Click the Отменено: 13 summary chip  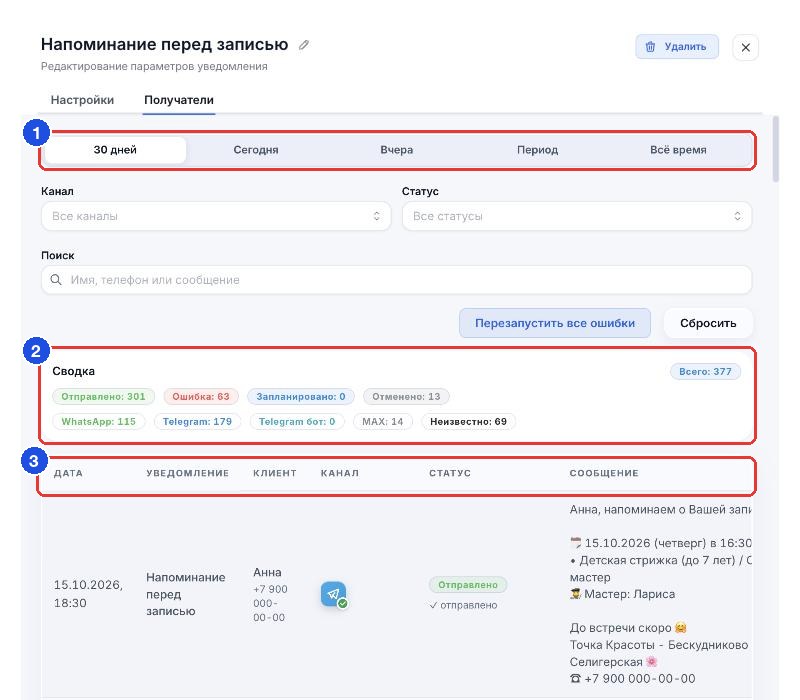pyautogui.click(x=406, y=396)
